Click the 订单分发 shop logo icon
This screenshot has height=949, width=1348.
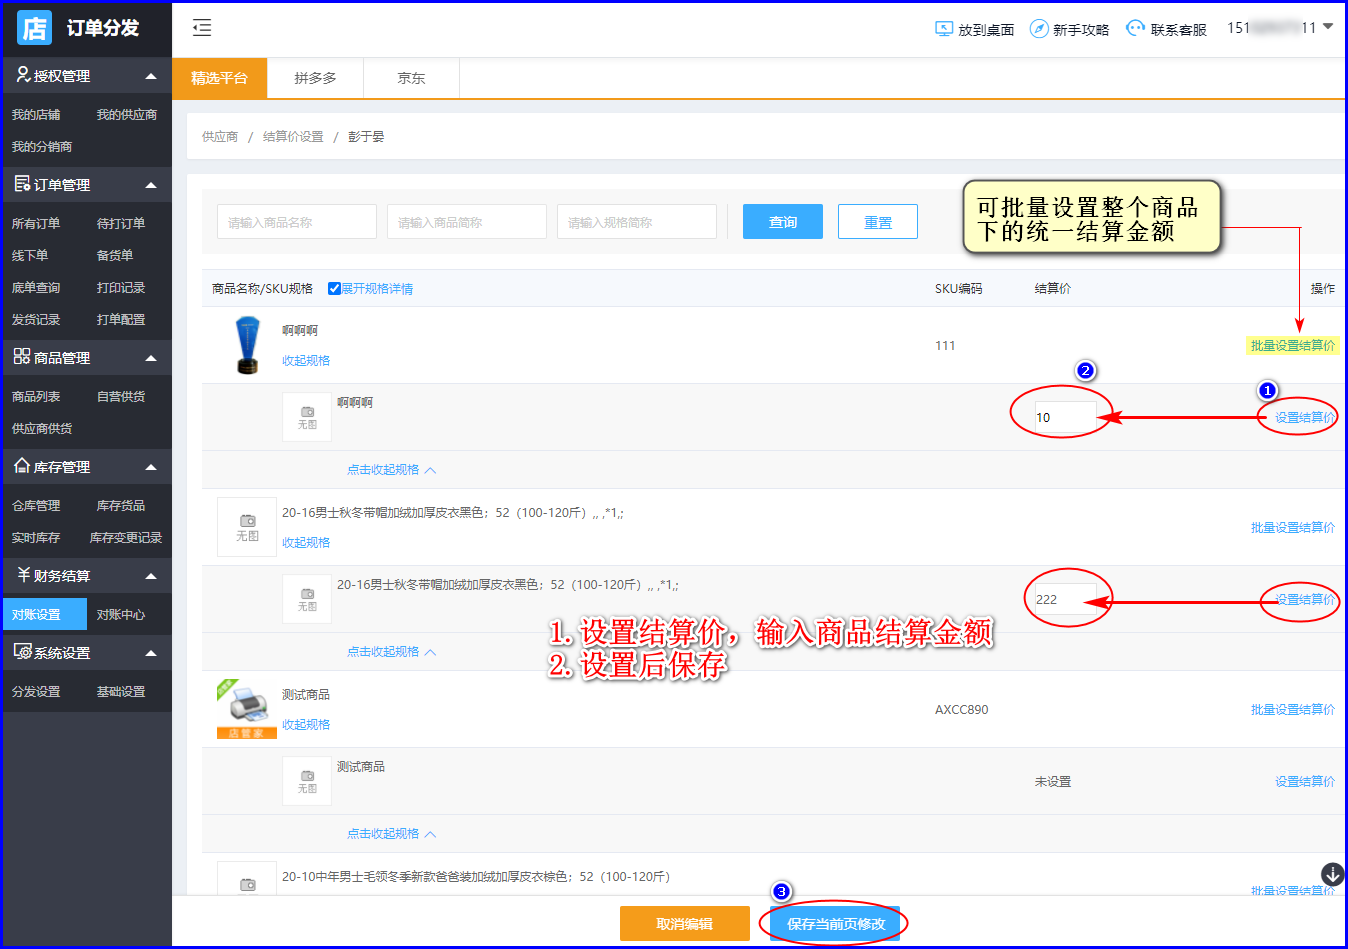coord(35,28)
